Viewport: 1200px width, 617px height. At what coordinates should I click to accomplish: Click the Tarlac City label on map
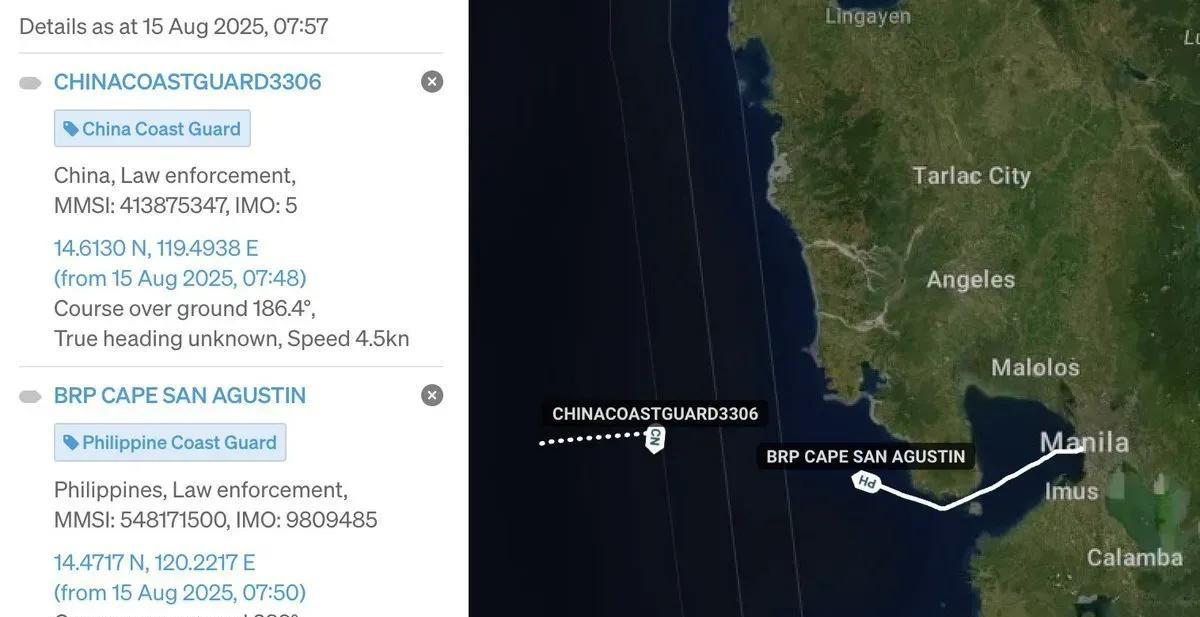click(x=971, y=176)
